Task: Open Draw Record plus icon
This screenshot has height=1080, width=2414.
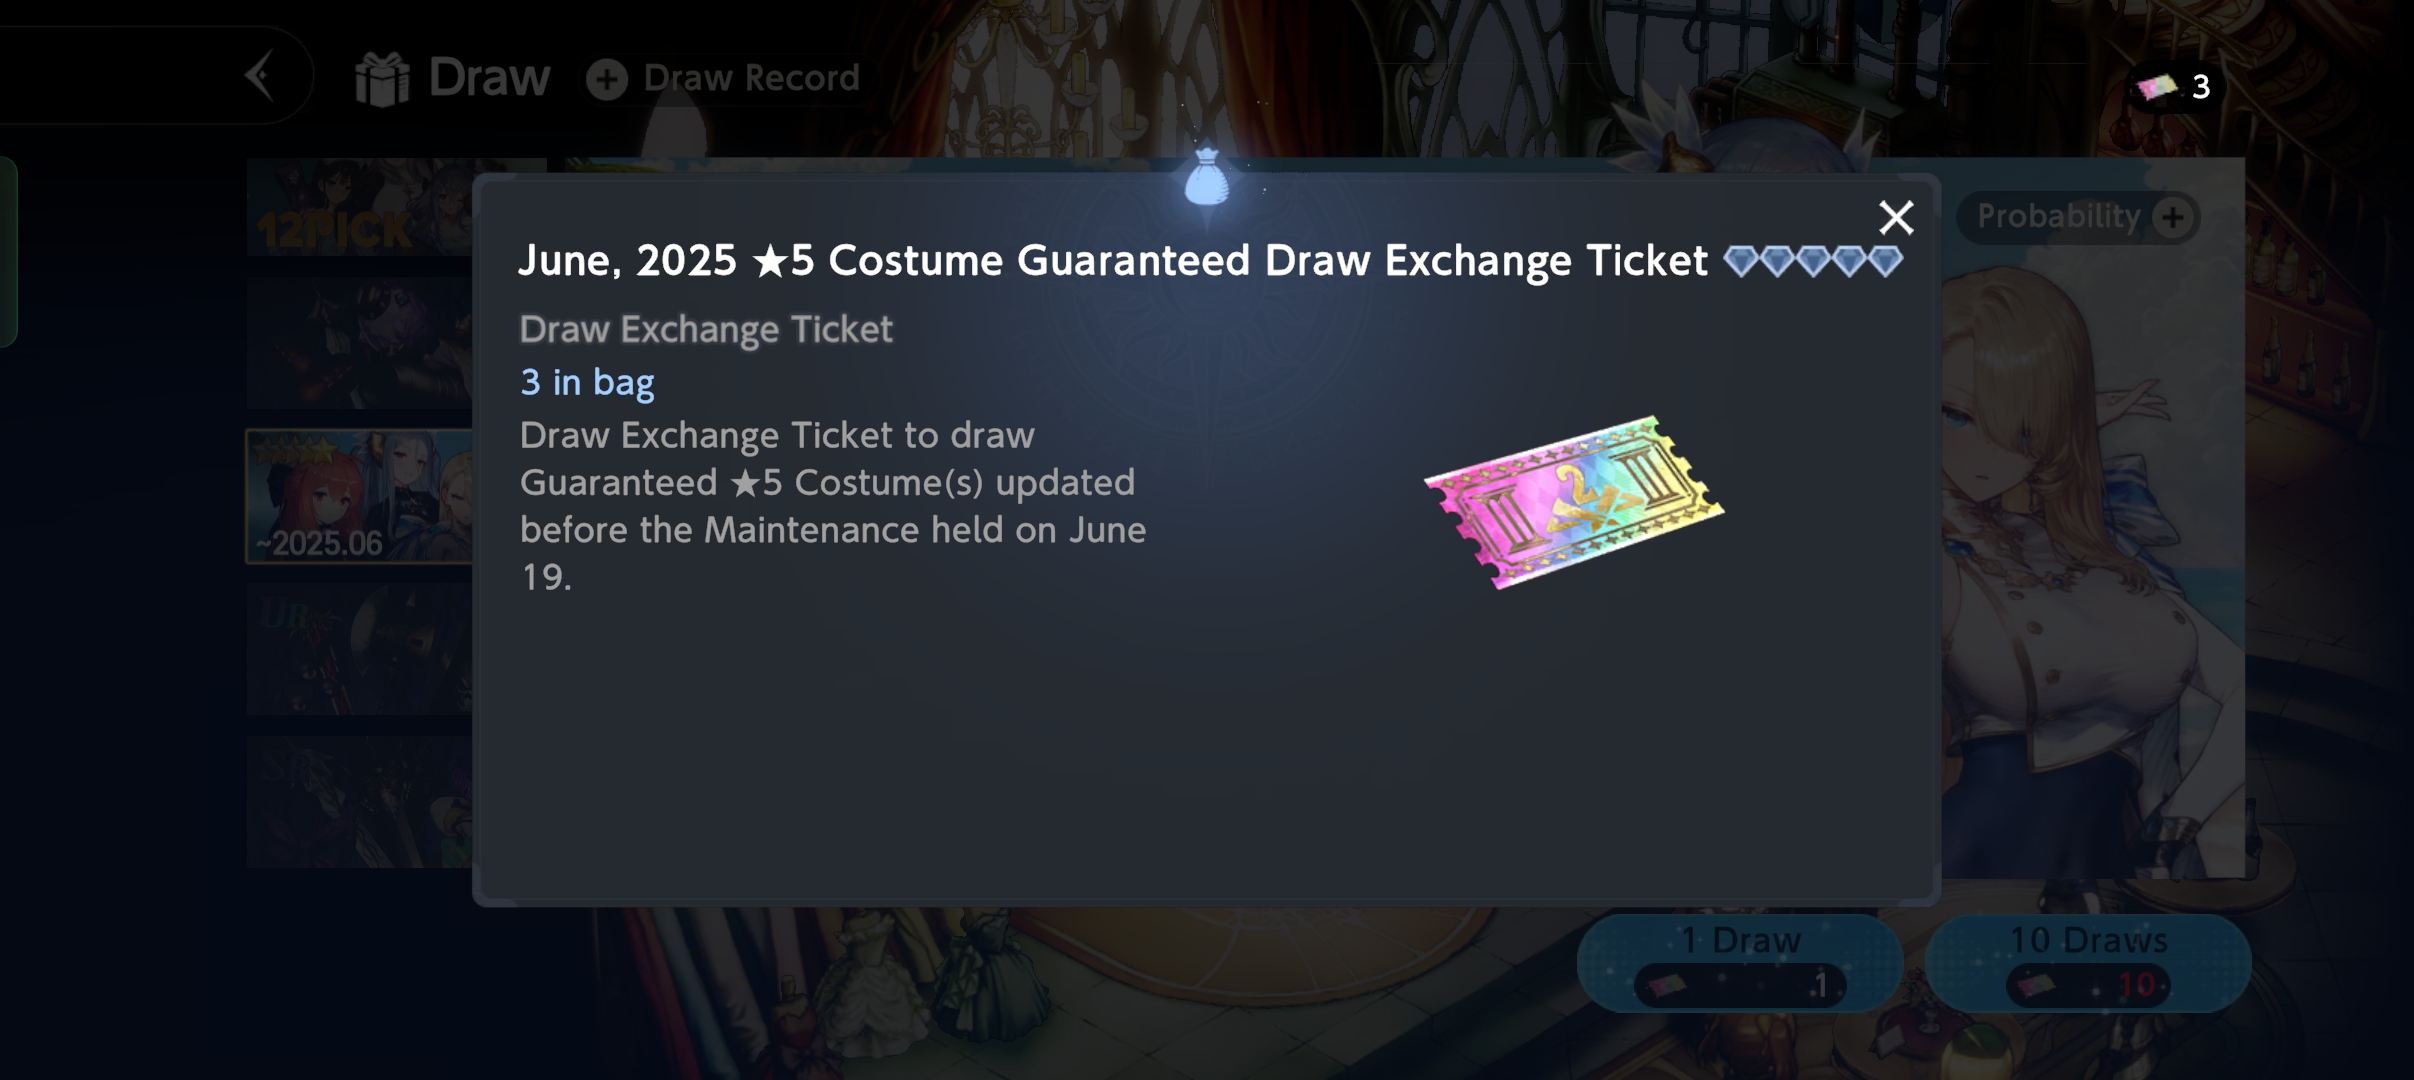Action: click(607, 79)
